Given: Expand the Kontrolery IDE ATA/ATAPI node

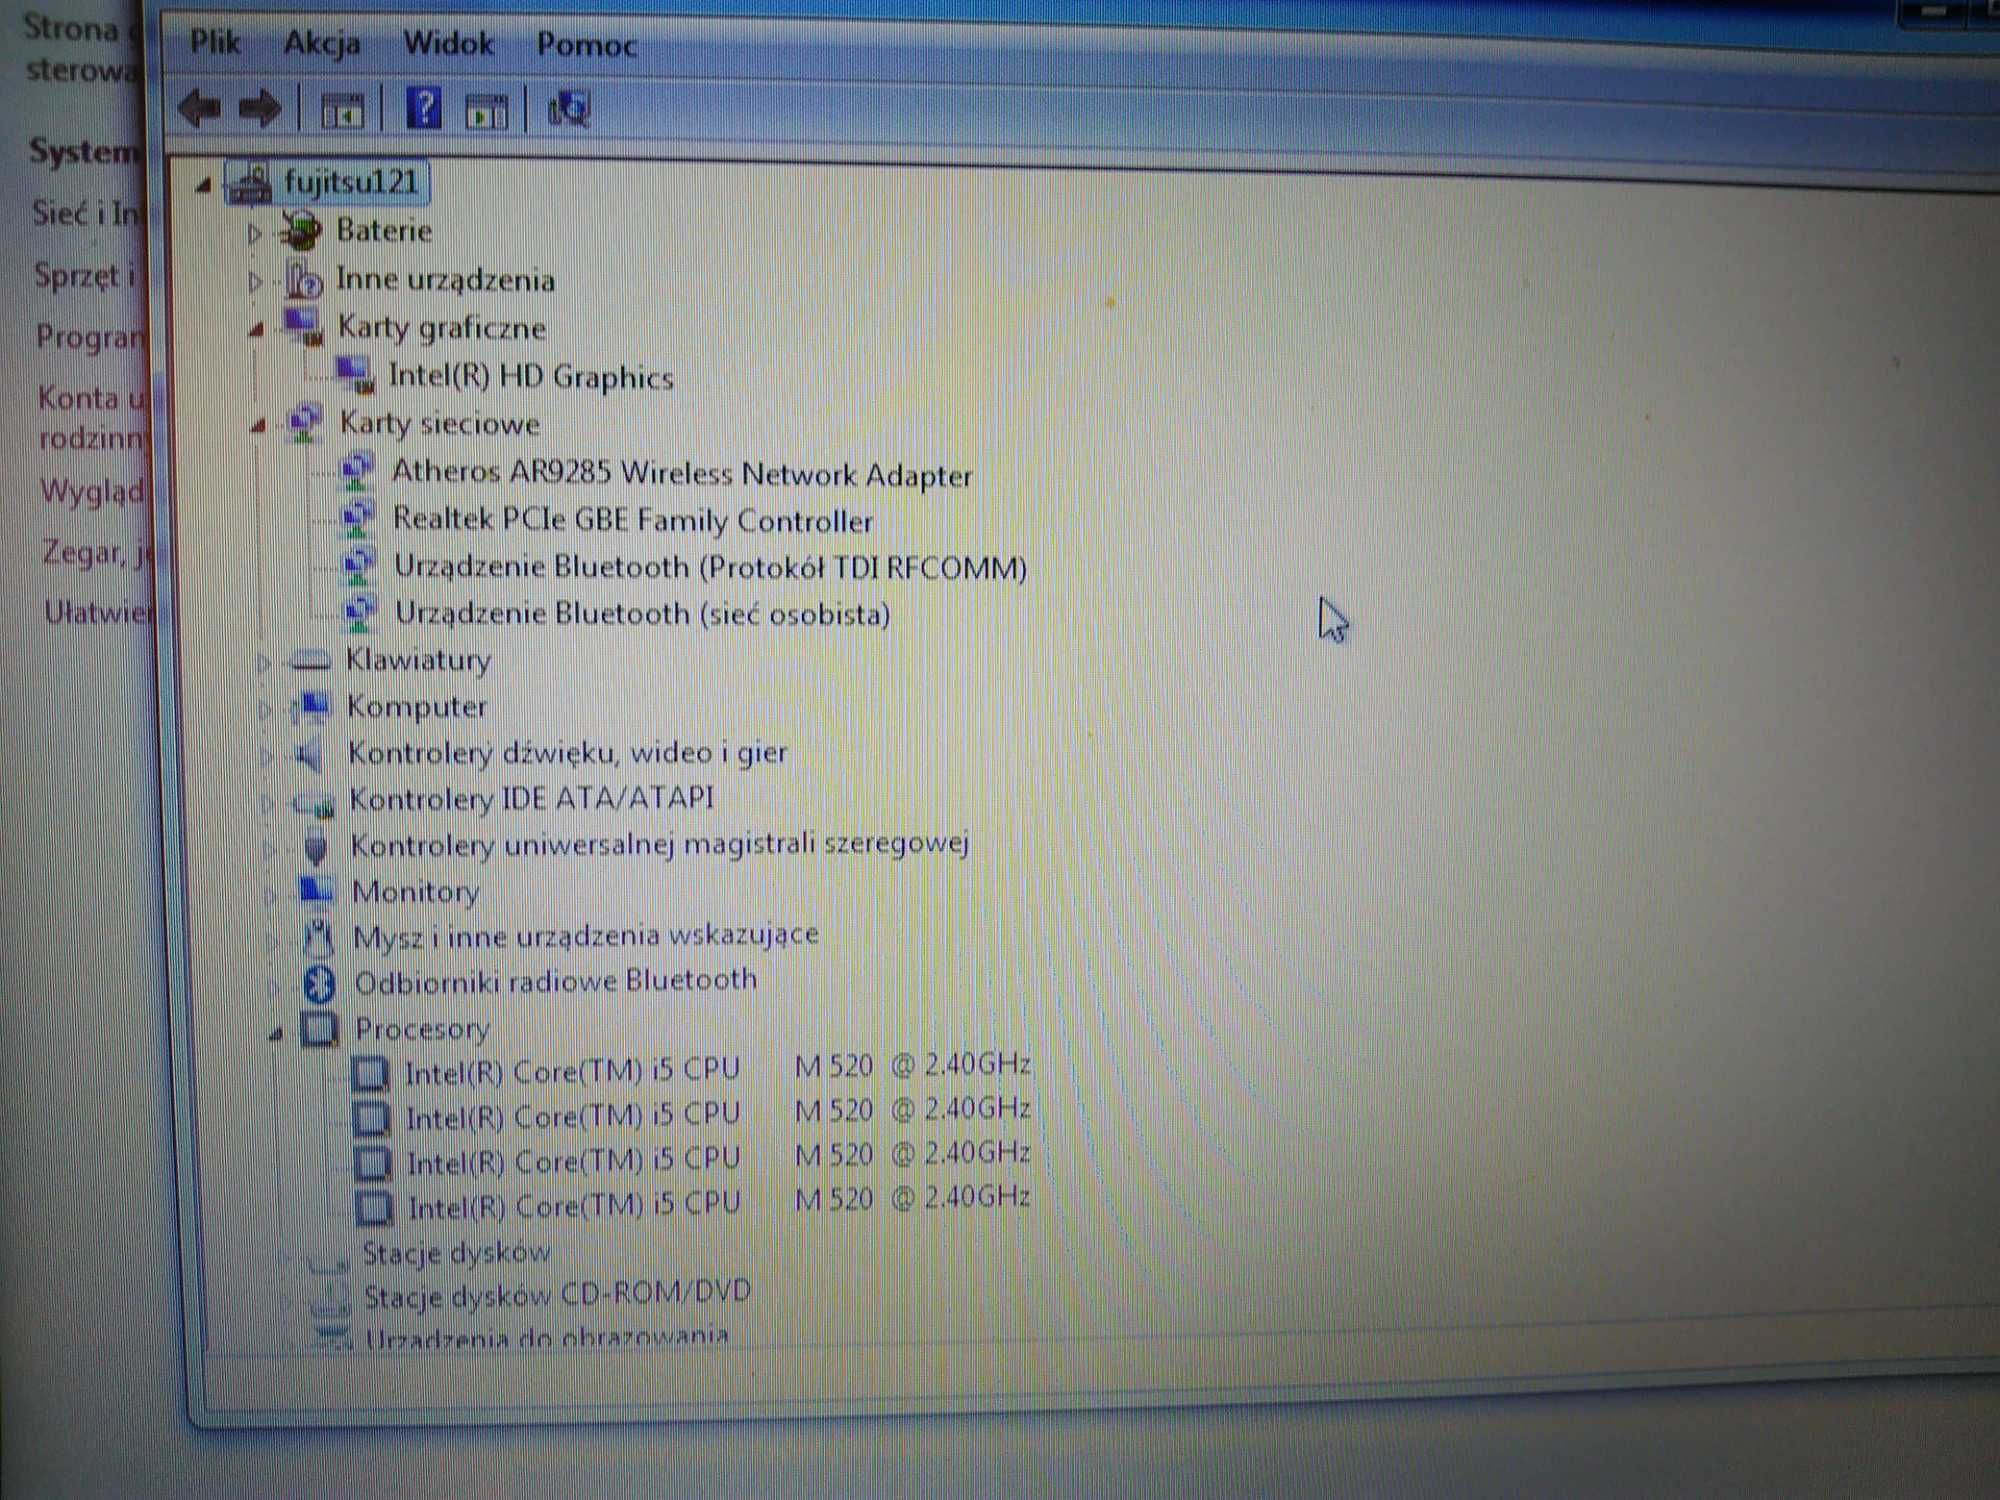Looking at the screenshot, I should click(x=267, y=803).
